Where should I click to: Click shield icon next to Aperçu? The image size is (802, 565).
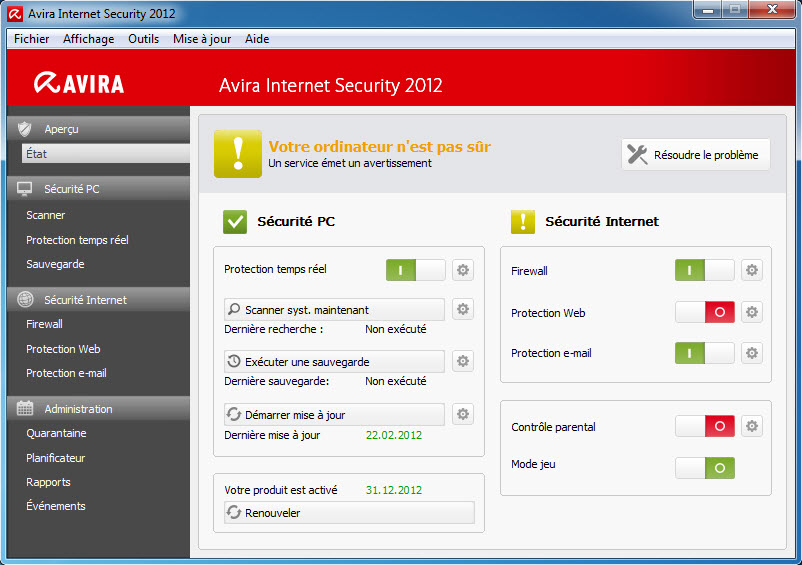pyautogui.click(x=25, y=129)
